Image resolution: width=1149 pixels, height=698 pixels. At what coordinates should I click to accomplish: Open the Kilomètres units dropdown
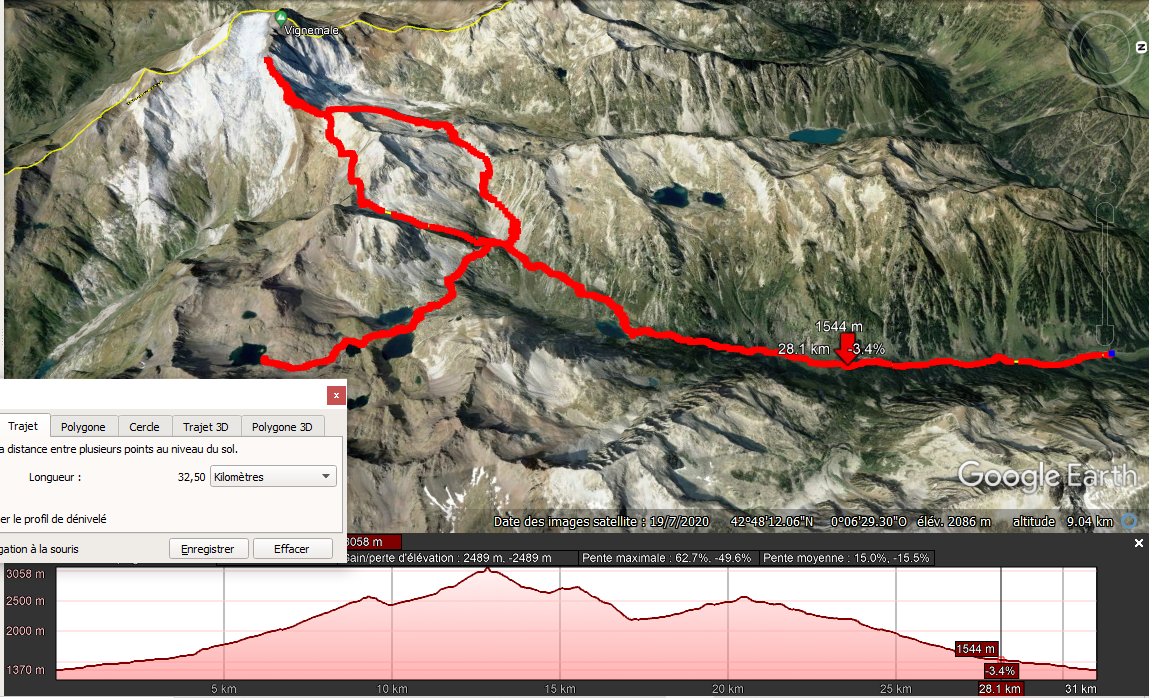(273, 477)
